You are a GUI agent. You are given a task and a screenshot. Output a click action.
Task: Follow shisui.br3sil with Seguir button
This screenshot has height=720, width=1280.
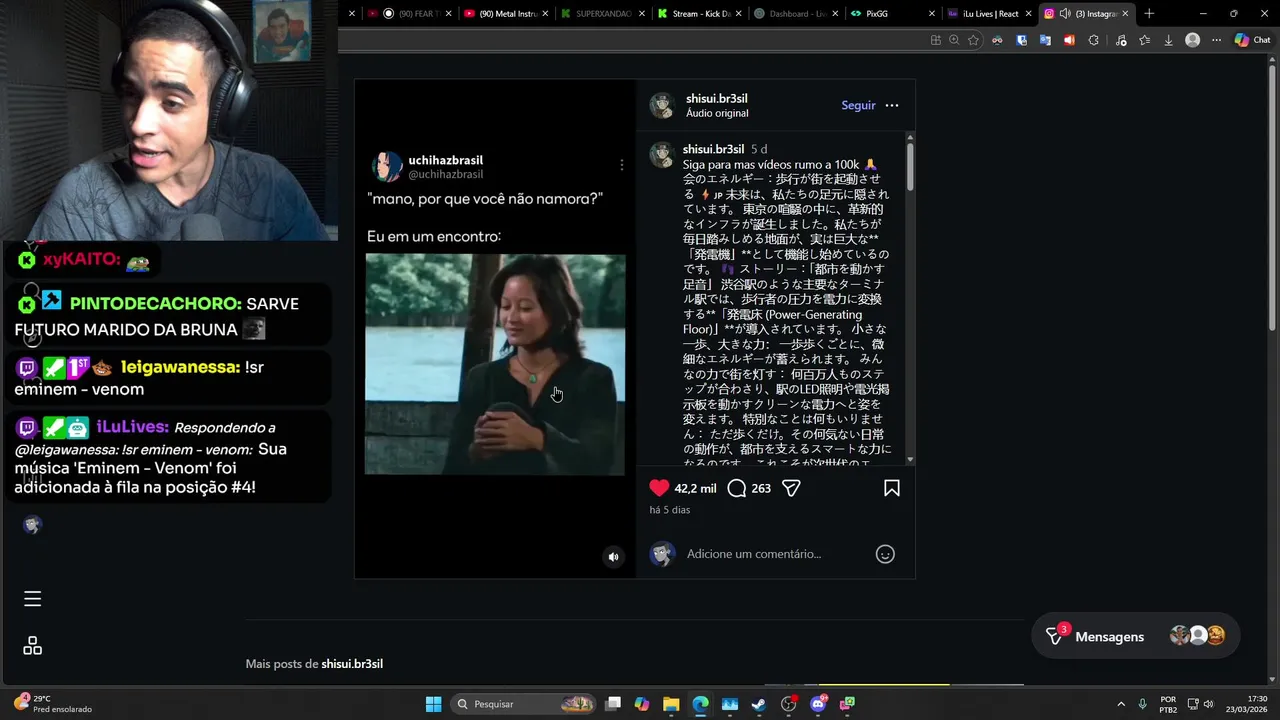[x=858, y=105]
